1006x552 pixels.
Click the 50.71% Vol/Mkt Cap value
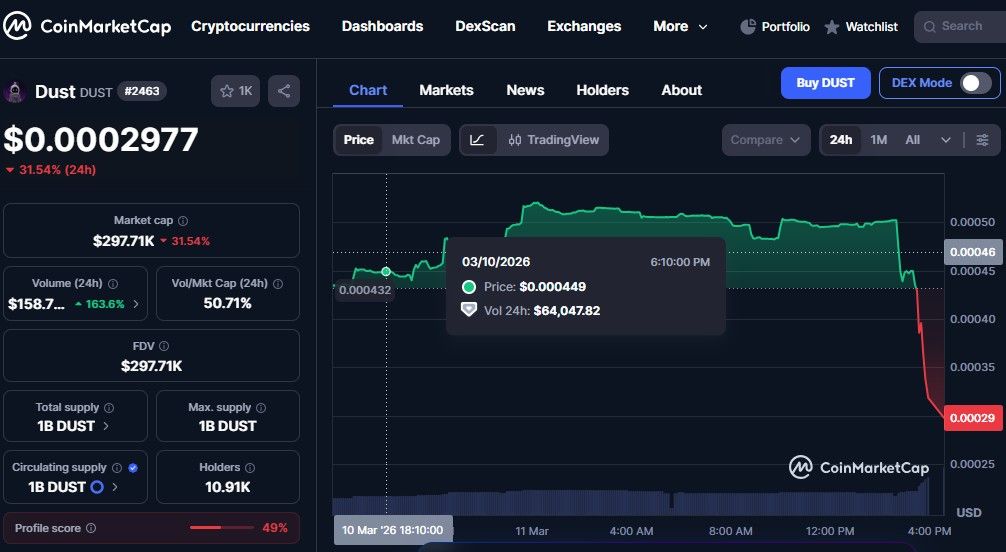(x=227, y=303)
